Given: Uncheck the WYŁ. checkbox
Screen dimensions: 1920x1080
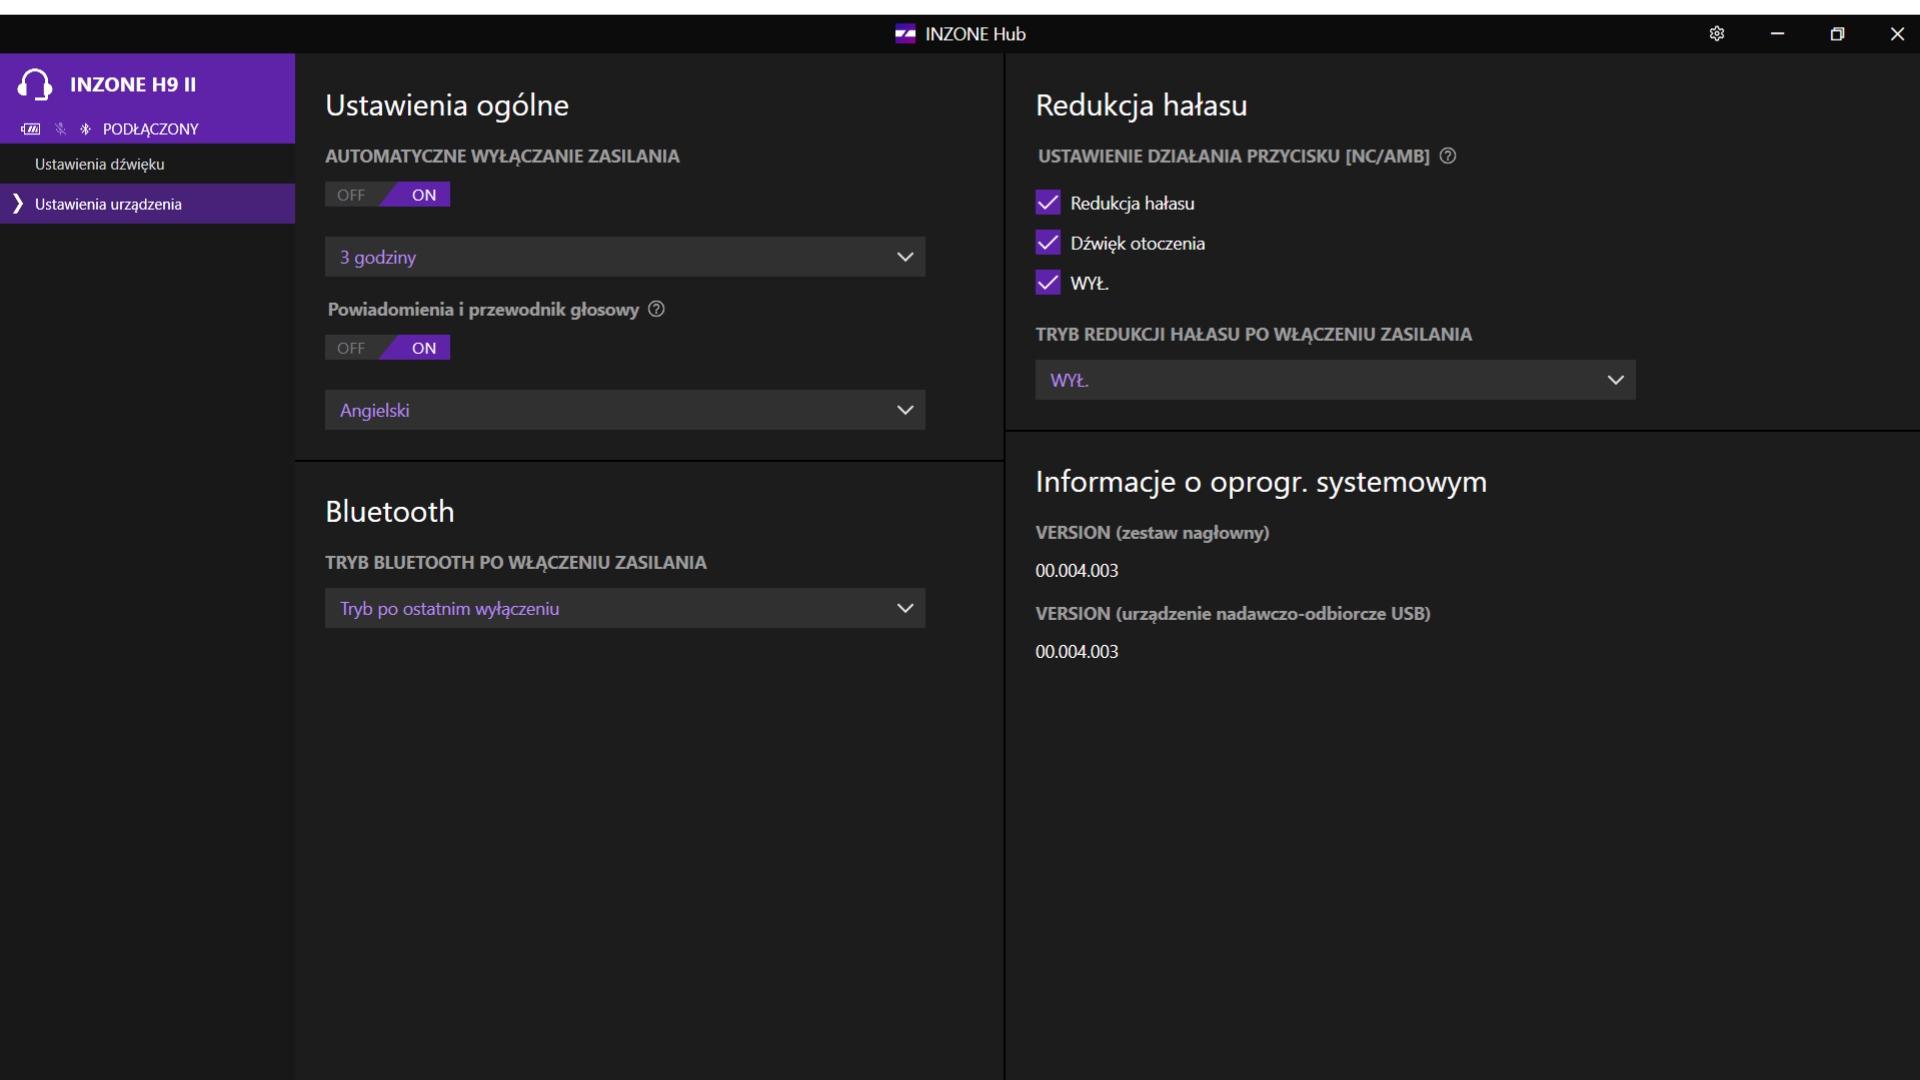Looking at the screenshot, I should pos(1048,283).
